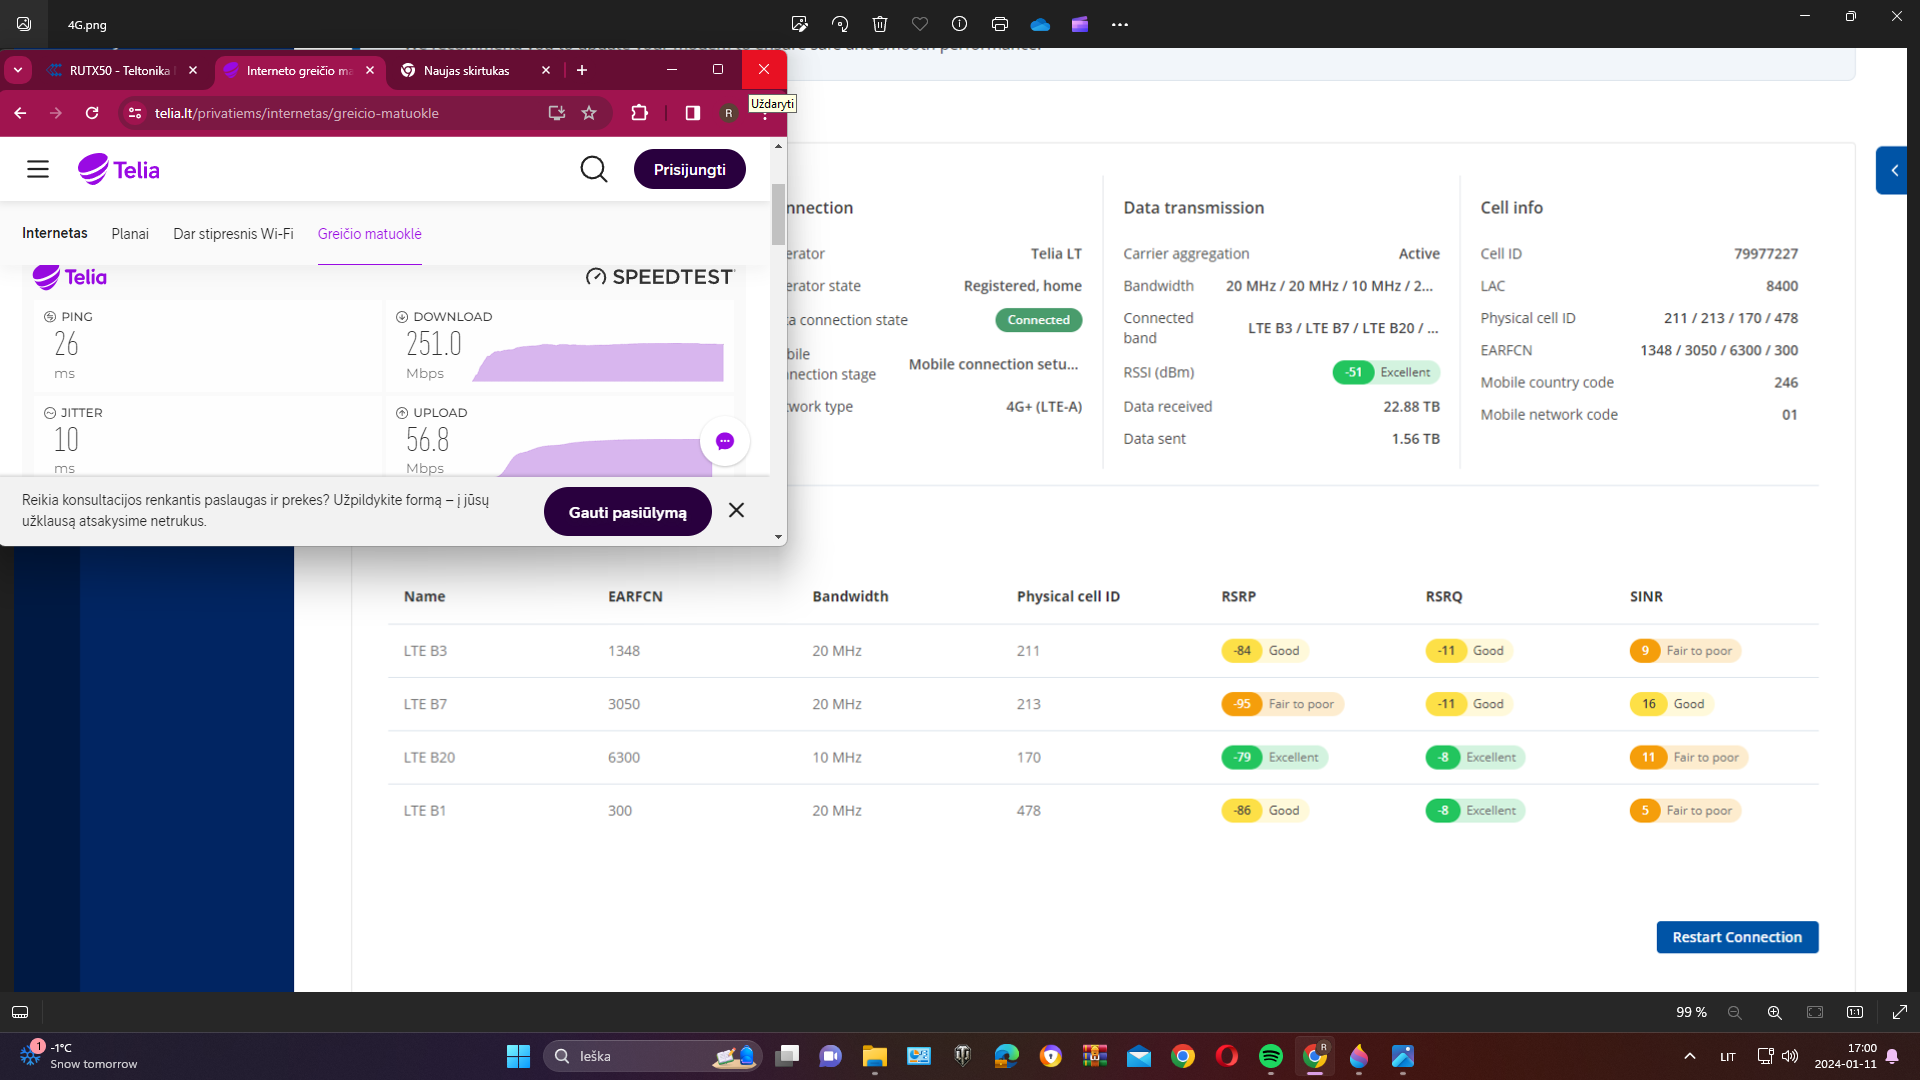Viewport: 1920px width, 1080px height.
Task: Open the Planai nav item
Action: [130, 234]
